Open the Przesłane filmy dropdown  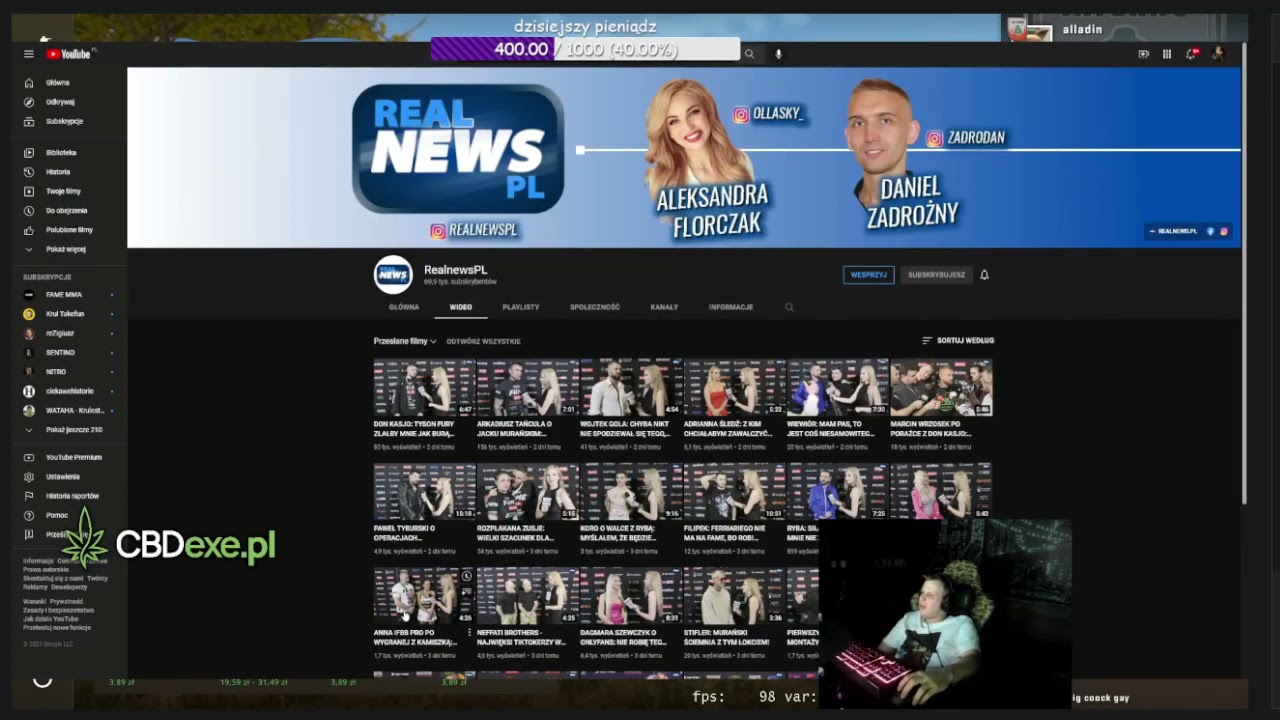pyautogui.click(x=405, y=341)
